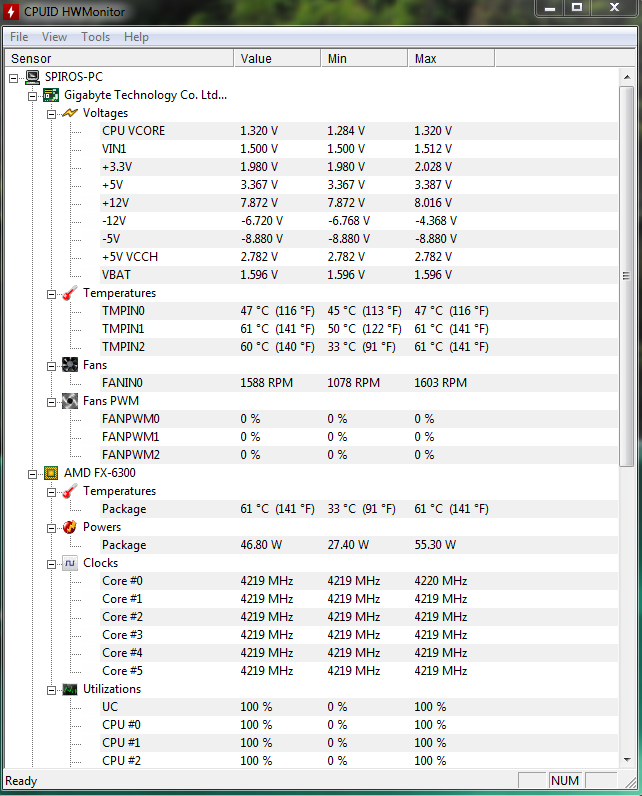Screen dimensions: 642x796
Task: Select the VIN1 voltage row
Action: [359, 149]
